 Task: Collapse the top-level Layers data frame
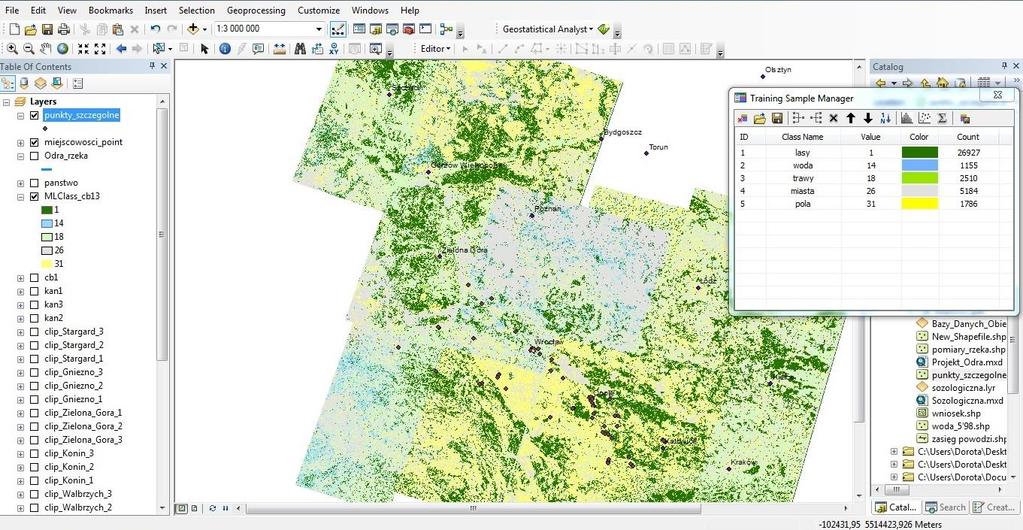tap(5, 102)
